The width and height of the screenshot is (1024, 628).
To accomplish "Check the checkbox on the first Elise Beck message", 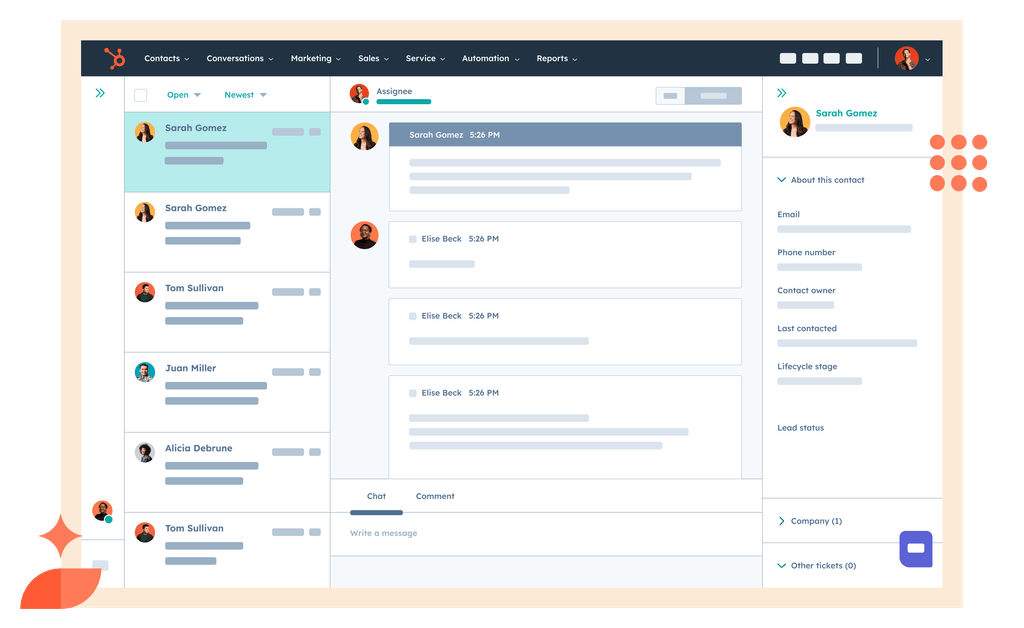I will [x=412, y=238].
